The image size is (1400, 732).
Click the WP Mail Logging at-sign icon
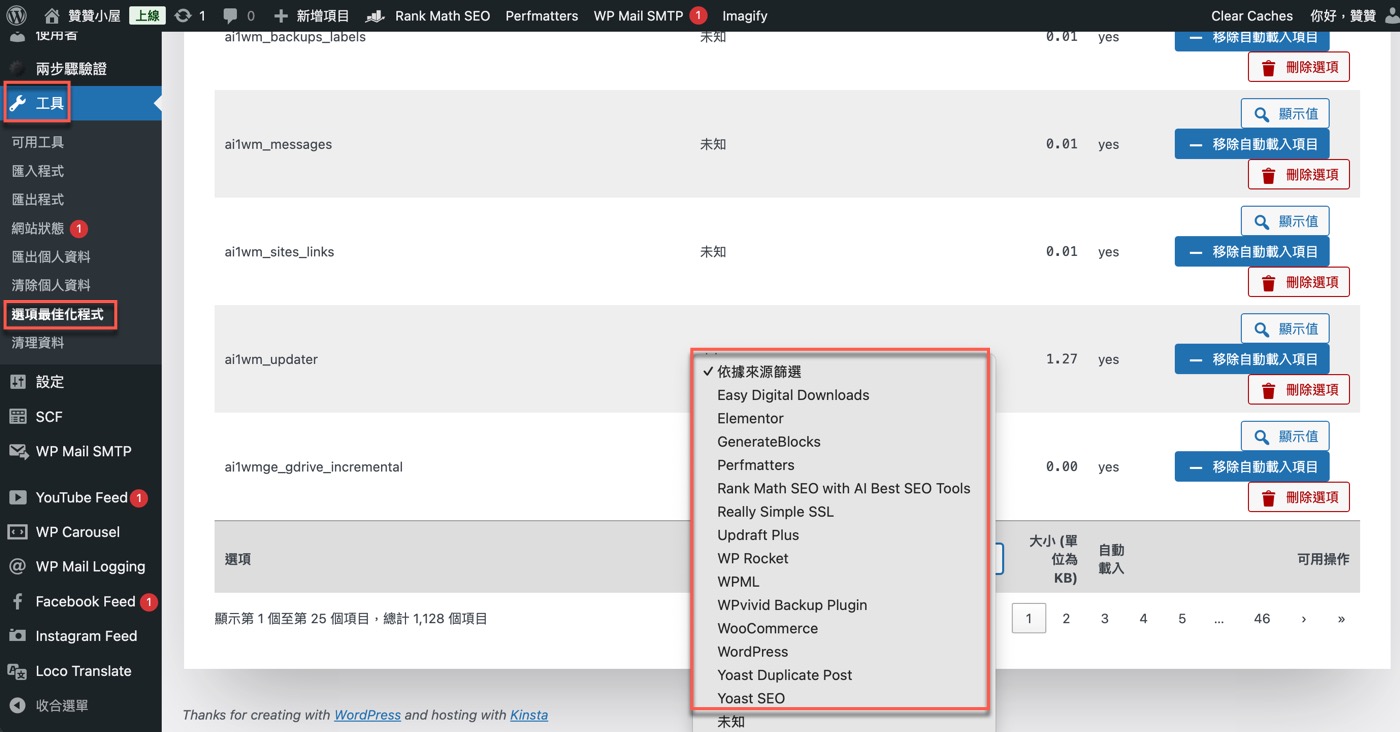[17, 566]
